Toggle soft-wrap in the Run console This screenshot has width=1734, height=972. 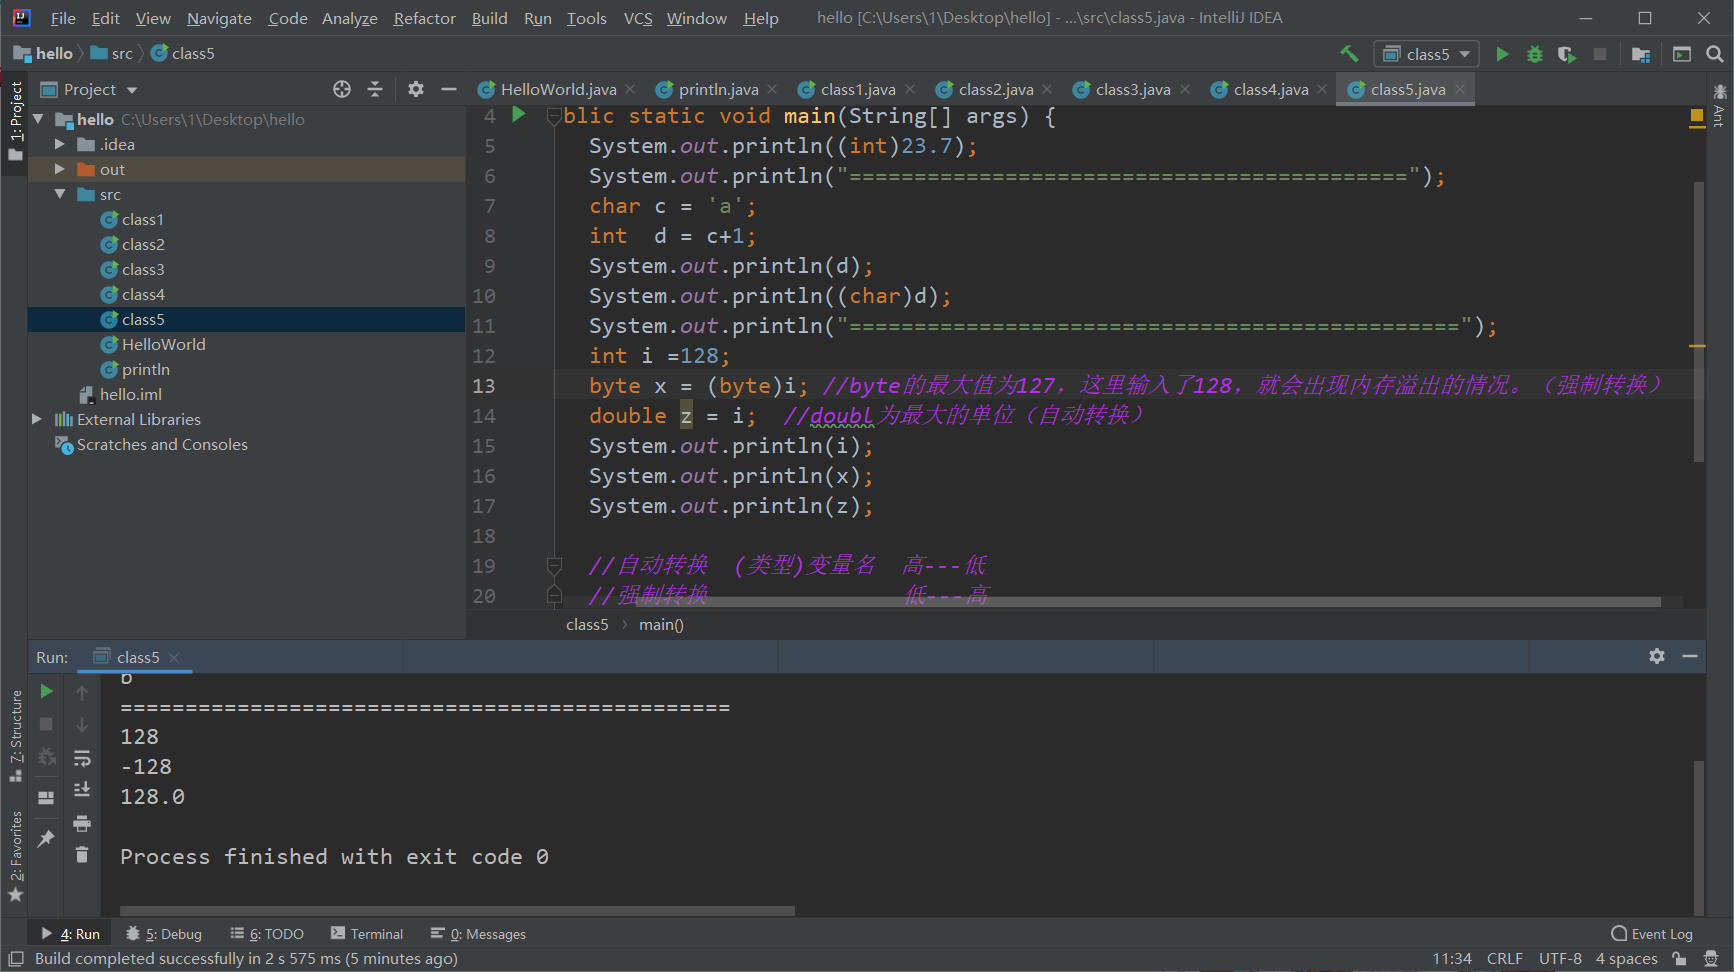(82, 758)
